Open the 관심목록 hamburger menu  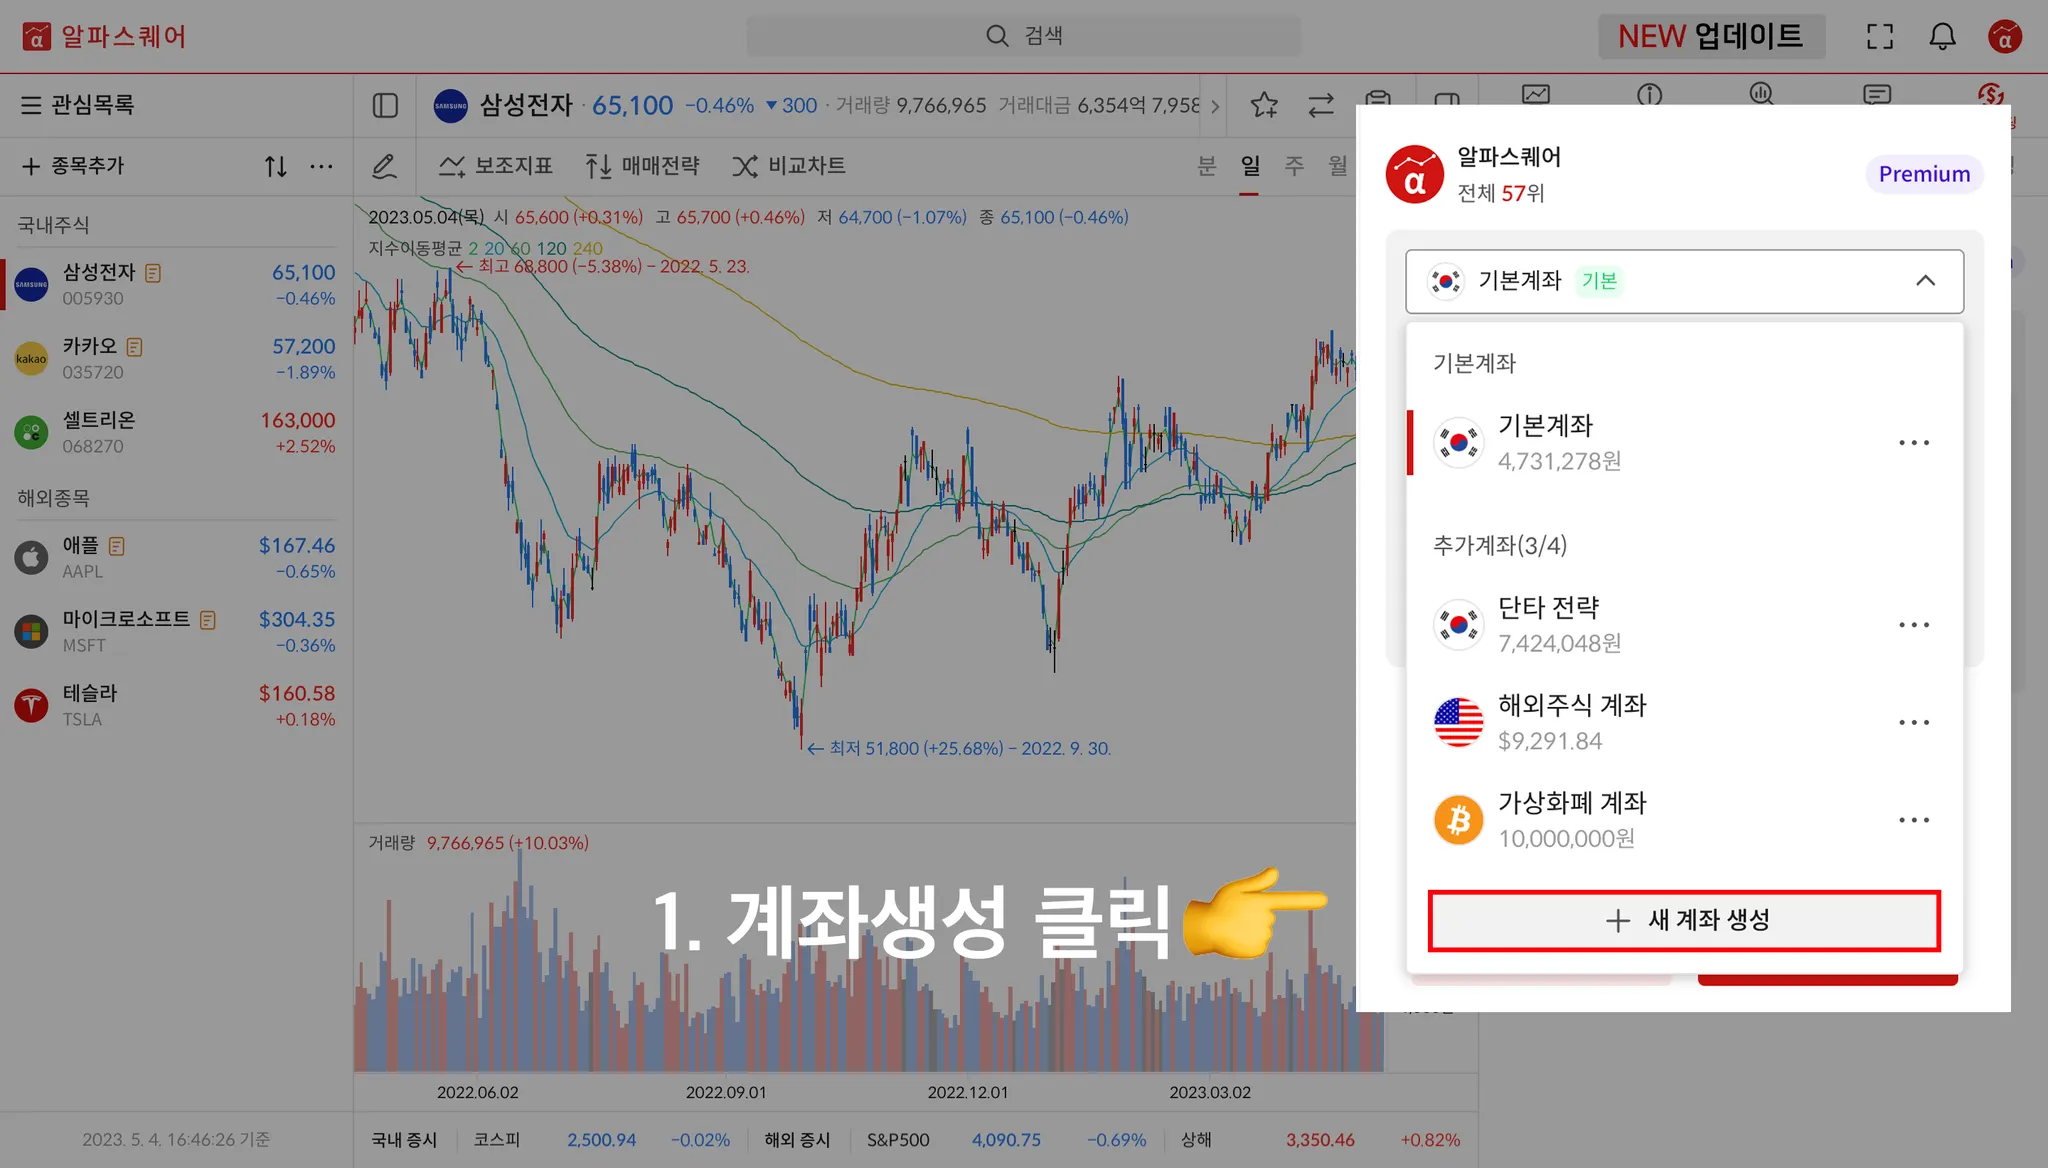(31, 105)
